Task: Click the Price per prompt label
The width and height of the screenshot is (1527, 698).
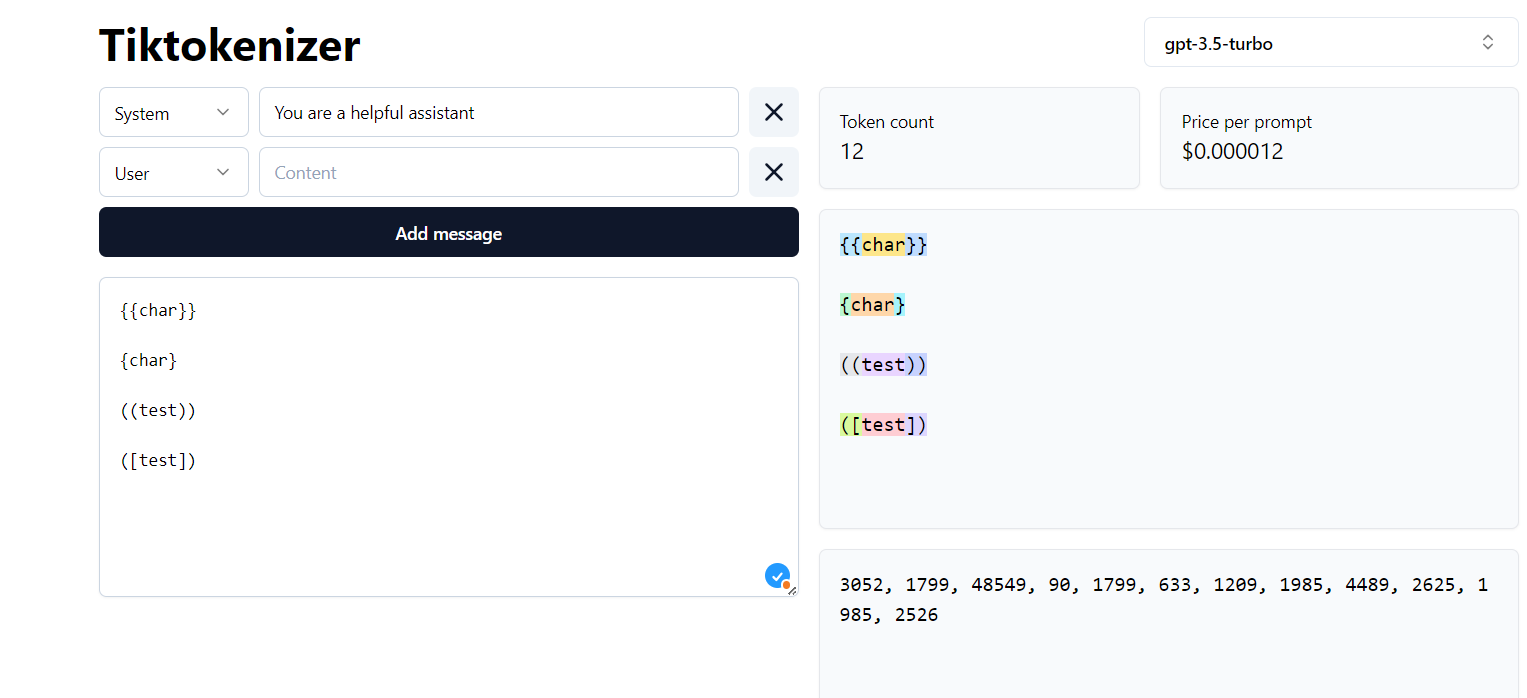Action: 1246,122
